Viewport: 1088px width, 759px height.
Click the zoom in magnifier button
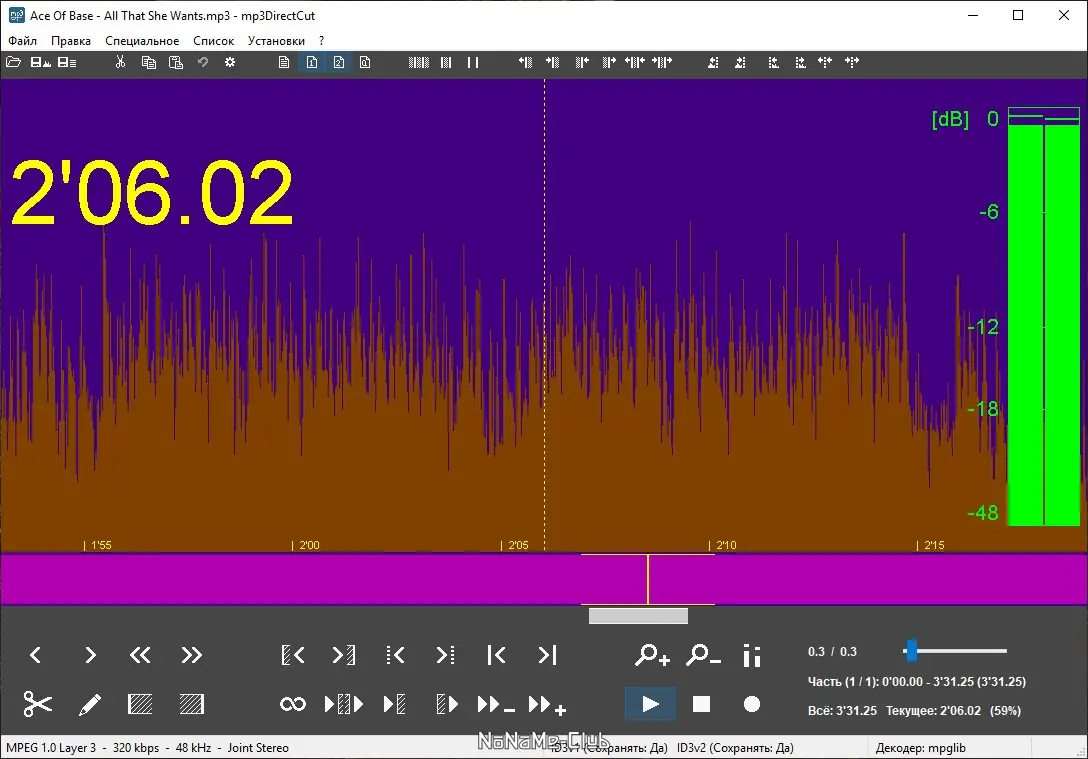pyautogui.click(x=652, y=655)
